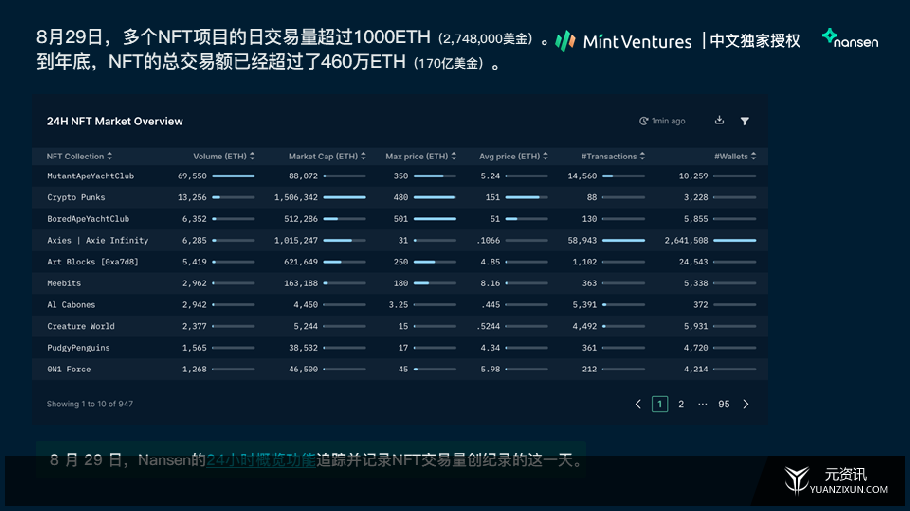Open the Meebits collection row
The width and height of the screenshot is (910, 511).
(x=400, y=283)
